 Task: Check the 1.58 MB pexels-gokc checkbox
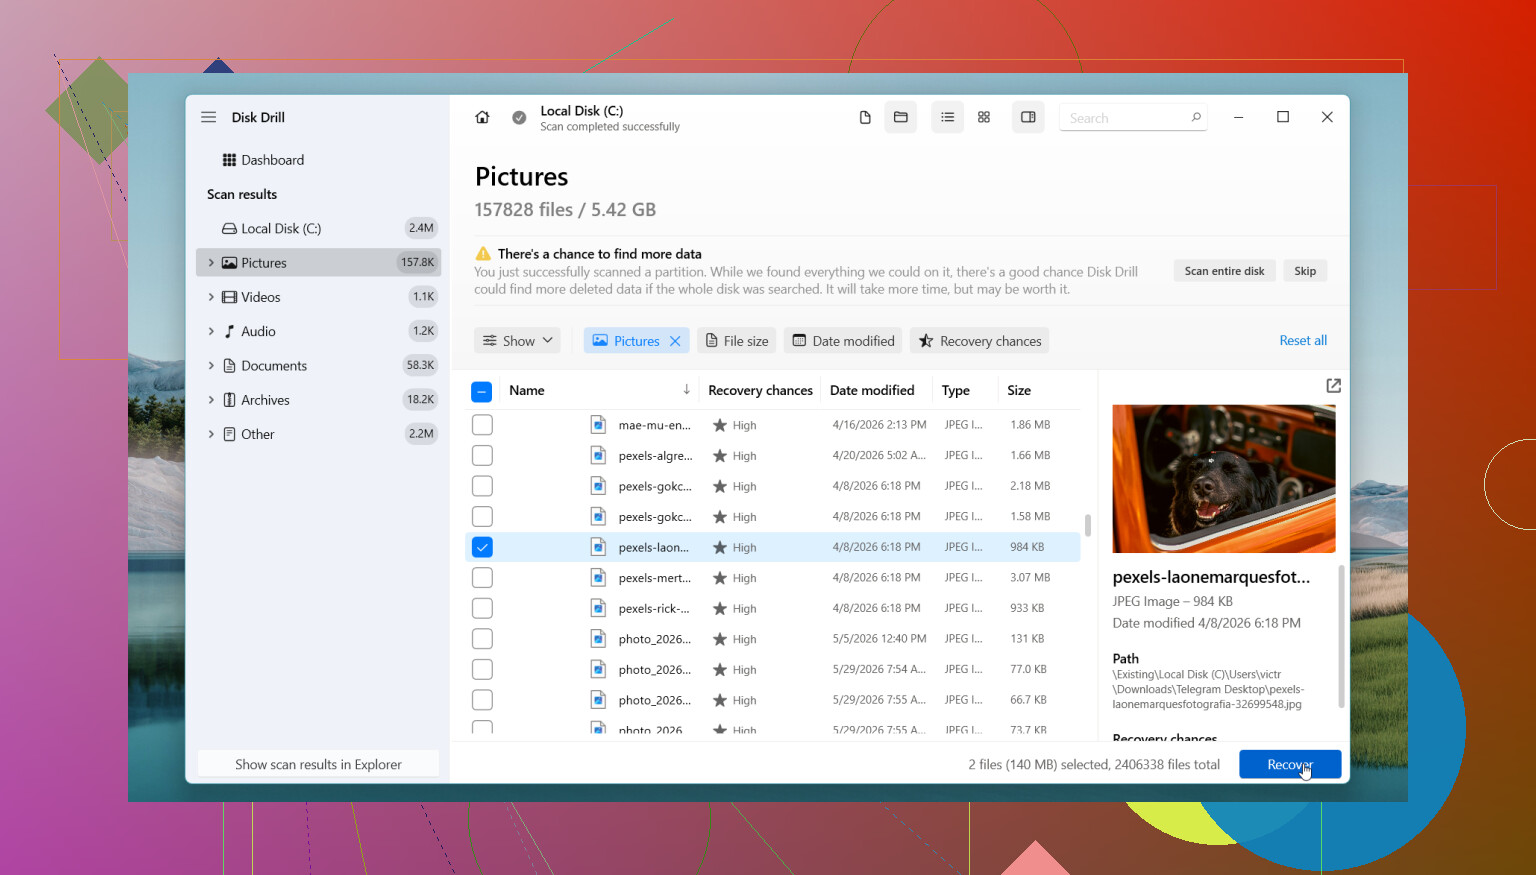click(x=482, y=517)
